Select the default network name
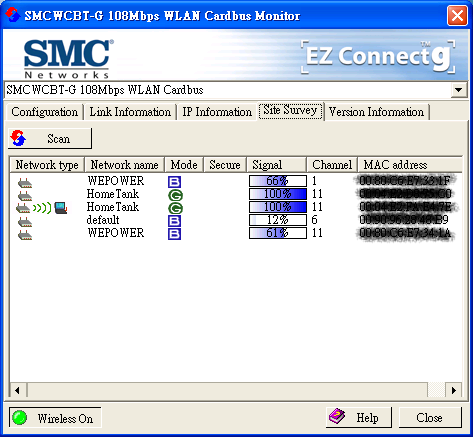 103,220
